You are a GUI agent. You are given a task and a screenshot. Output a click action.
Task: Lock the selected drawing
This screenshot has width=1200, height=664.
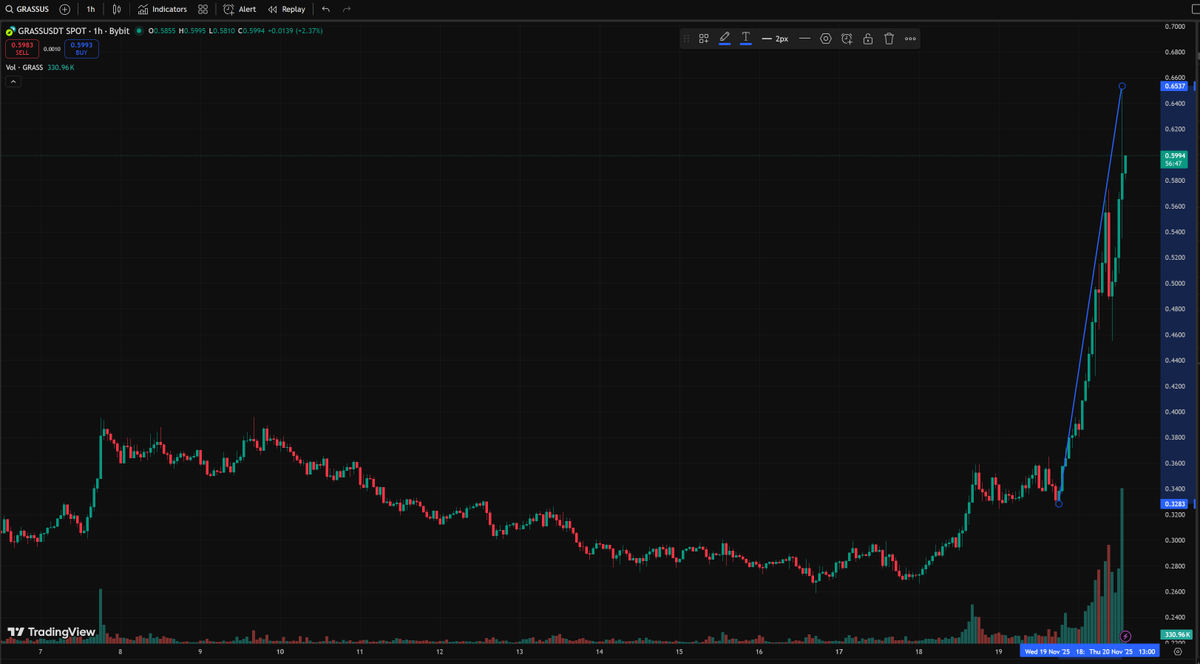click(x=868, y=39)
